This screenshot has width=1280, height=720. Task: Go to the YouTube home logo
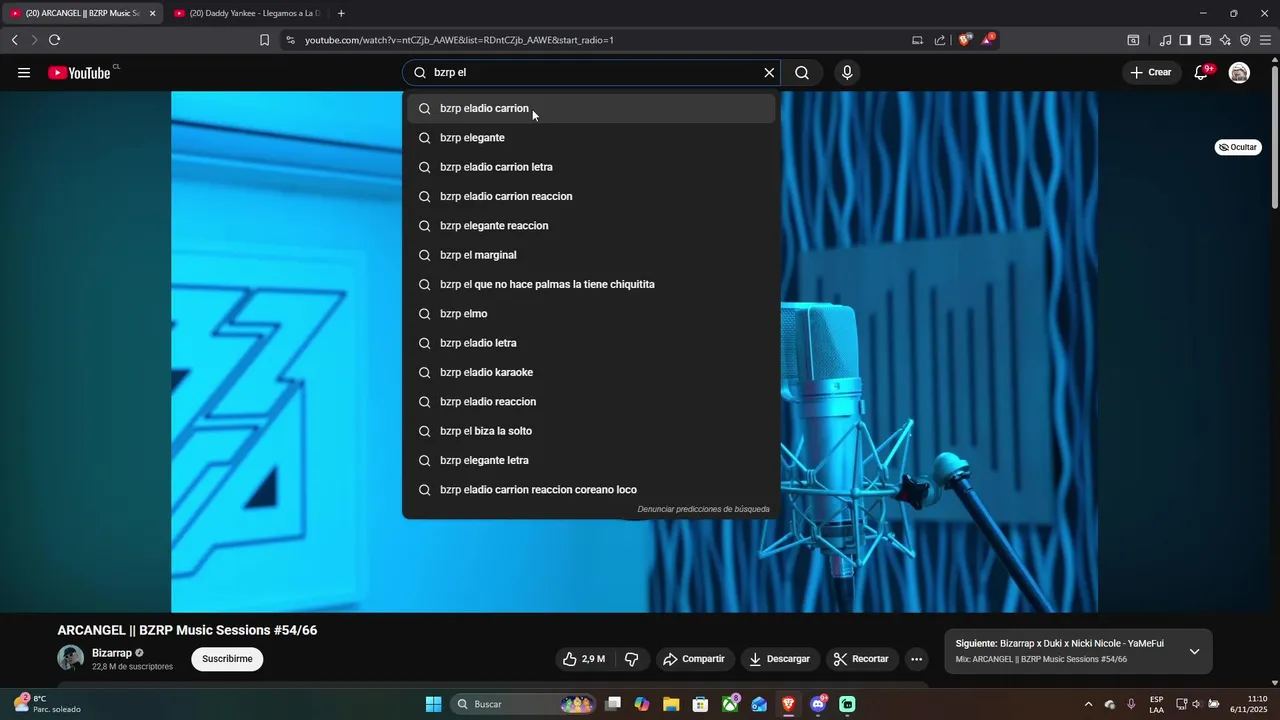pos(79,73)
